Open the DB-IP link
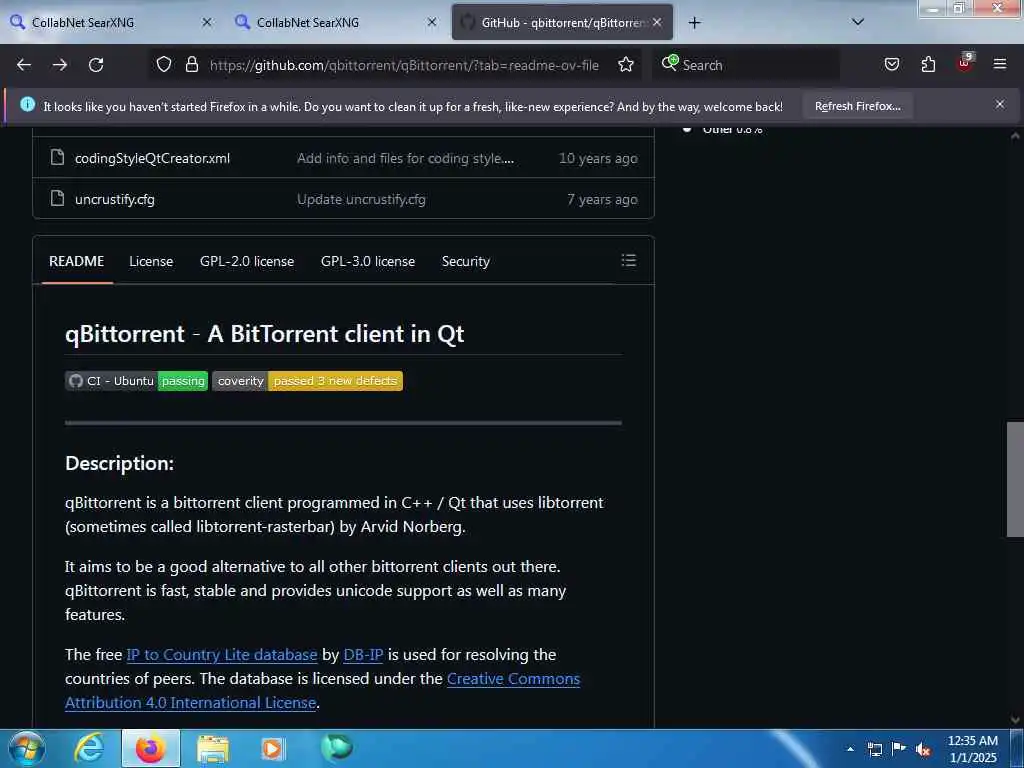The width and height of the screenshot is (1024, 768). [363, 654]
